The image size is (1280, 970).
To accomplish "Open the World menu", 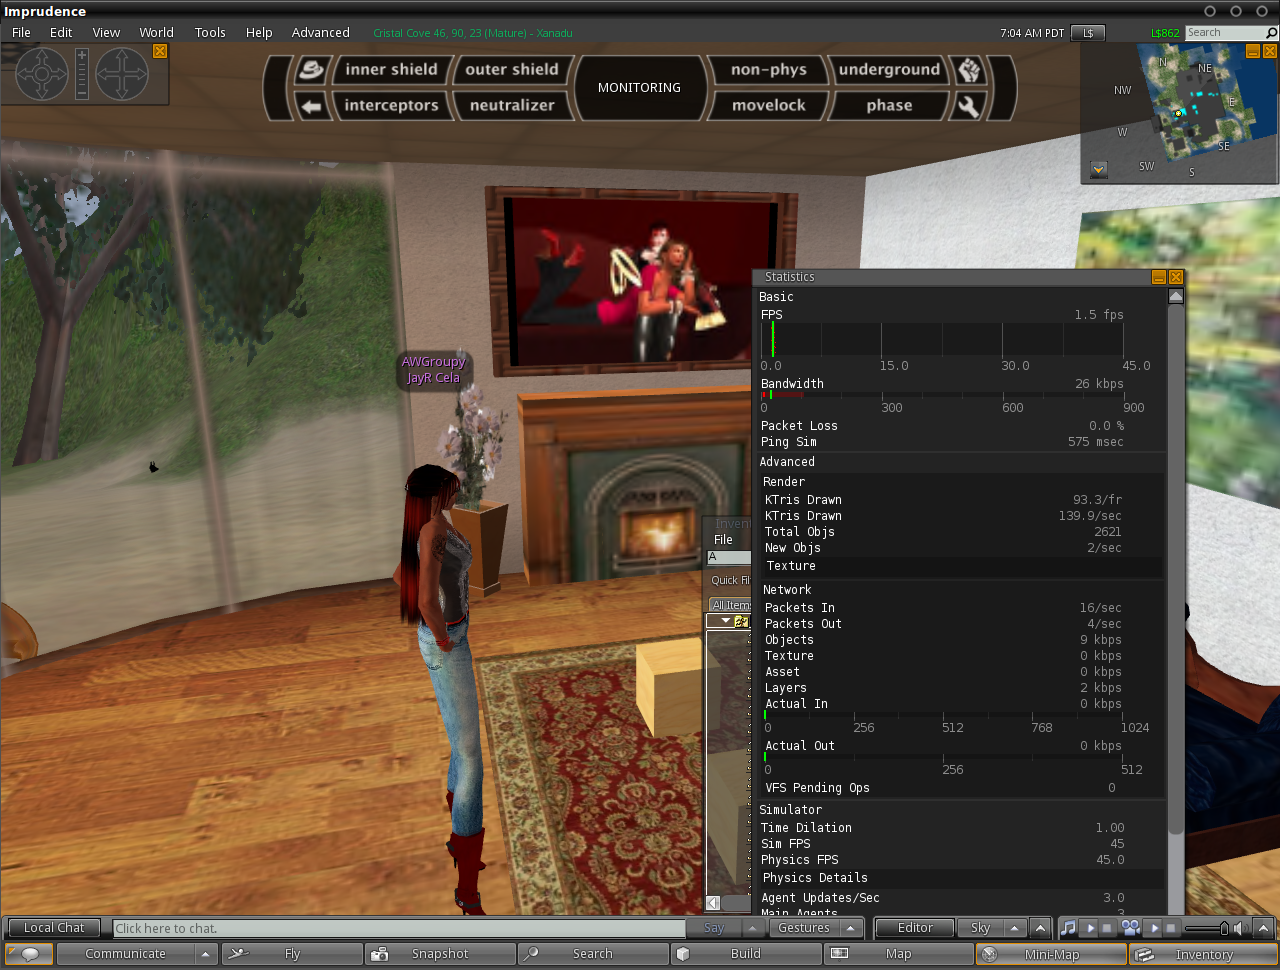I will click(x=156, y=33).
